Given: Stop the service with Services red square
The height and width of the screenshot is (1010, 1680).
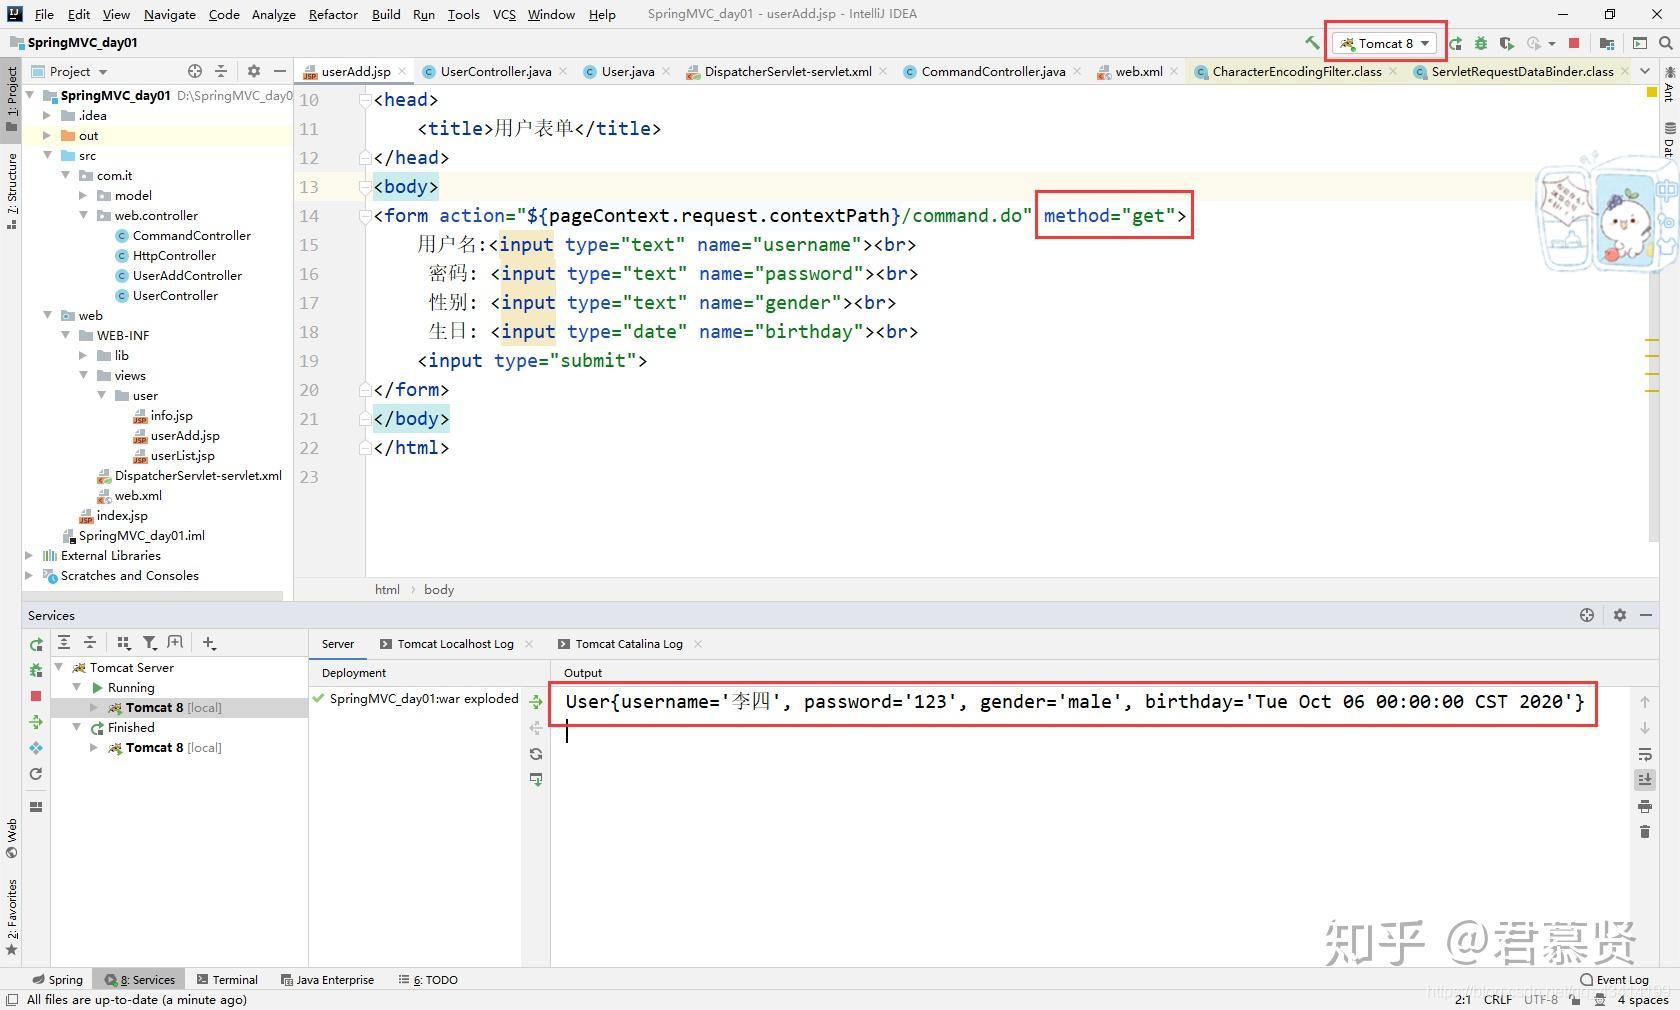Looking at the screenshot, I should pyautogui.click(x=36, y=696).
